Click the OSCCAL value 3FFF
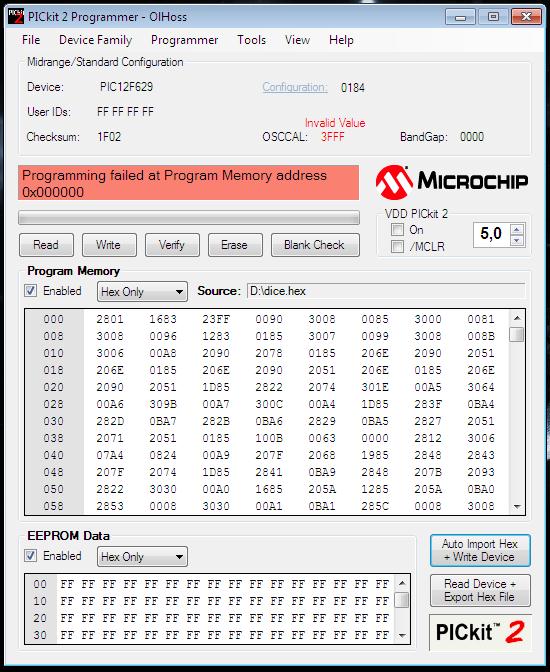The width and height of the screenshot is (550, 672). pos(333,137)
